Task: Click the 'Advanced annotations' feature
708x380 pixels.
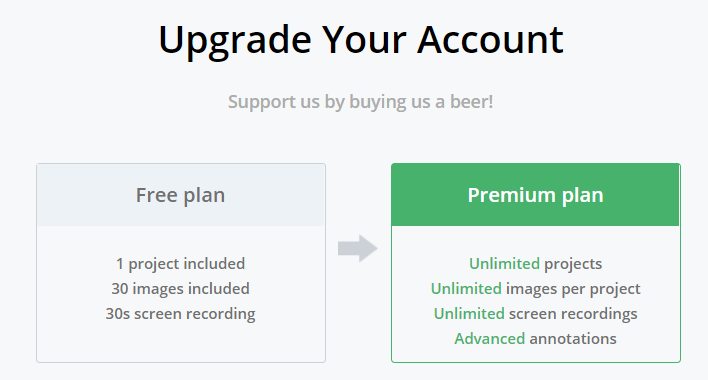Action: click(x=536, y=338)
